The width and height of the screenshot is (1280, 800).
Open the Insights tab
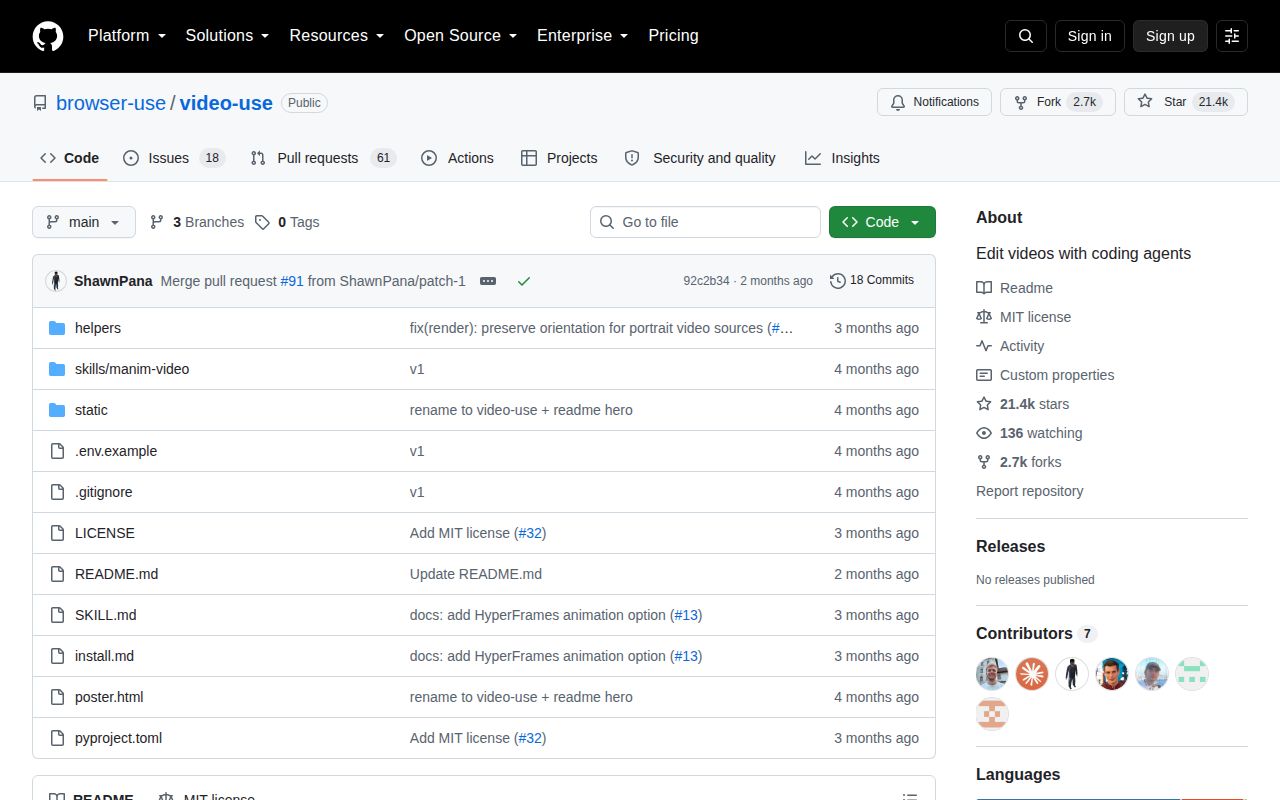point(842,158)
